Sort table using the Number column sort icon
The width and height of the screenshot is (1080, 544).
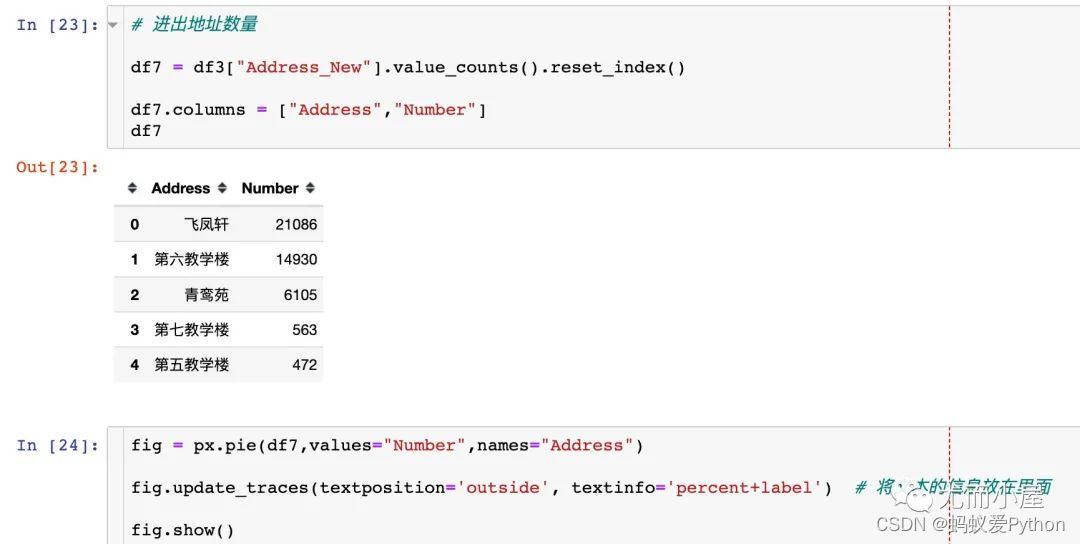tap(310, 188)
